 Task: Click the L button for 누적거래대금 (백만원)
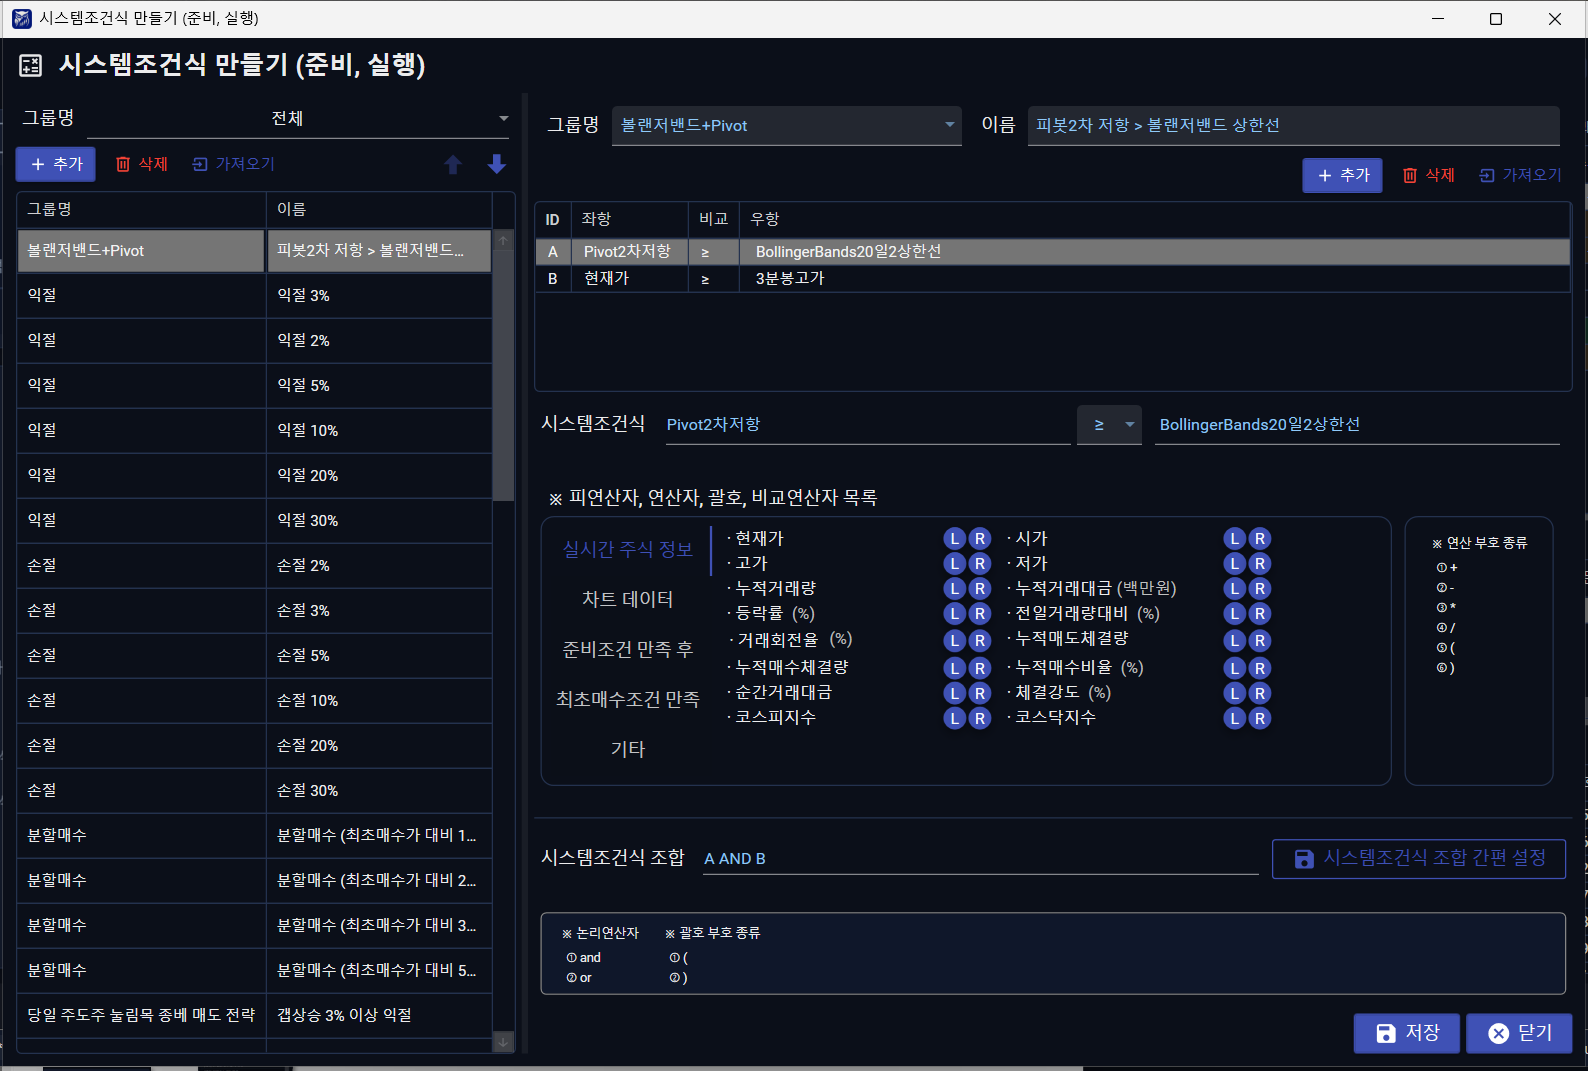point(1235,589)
